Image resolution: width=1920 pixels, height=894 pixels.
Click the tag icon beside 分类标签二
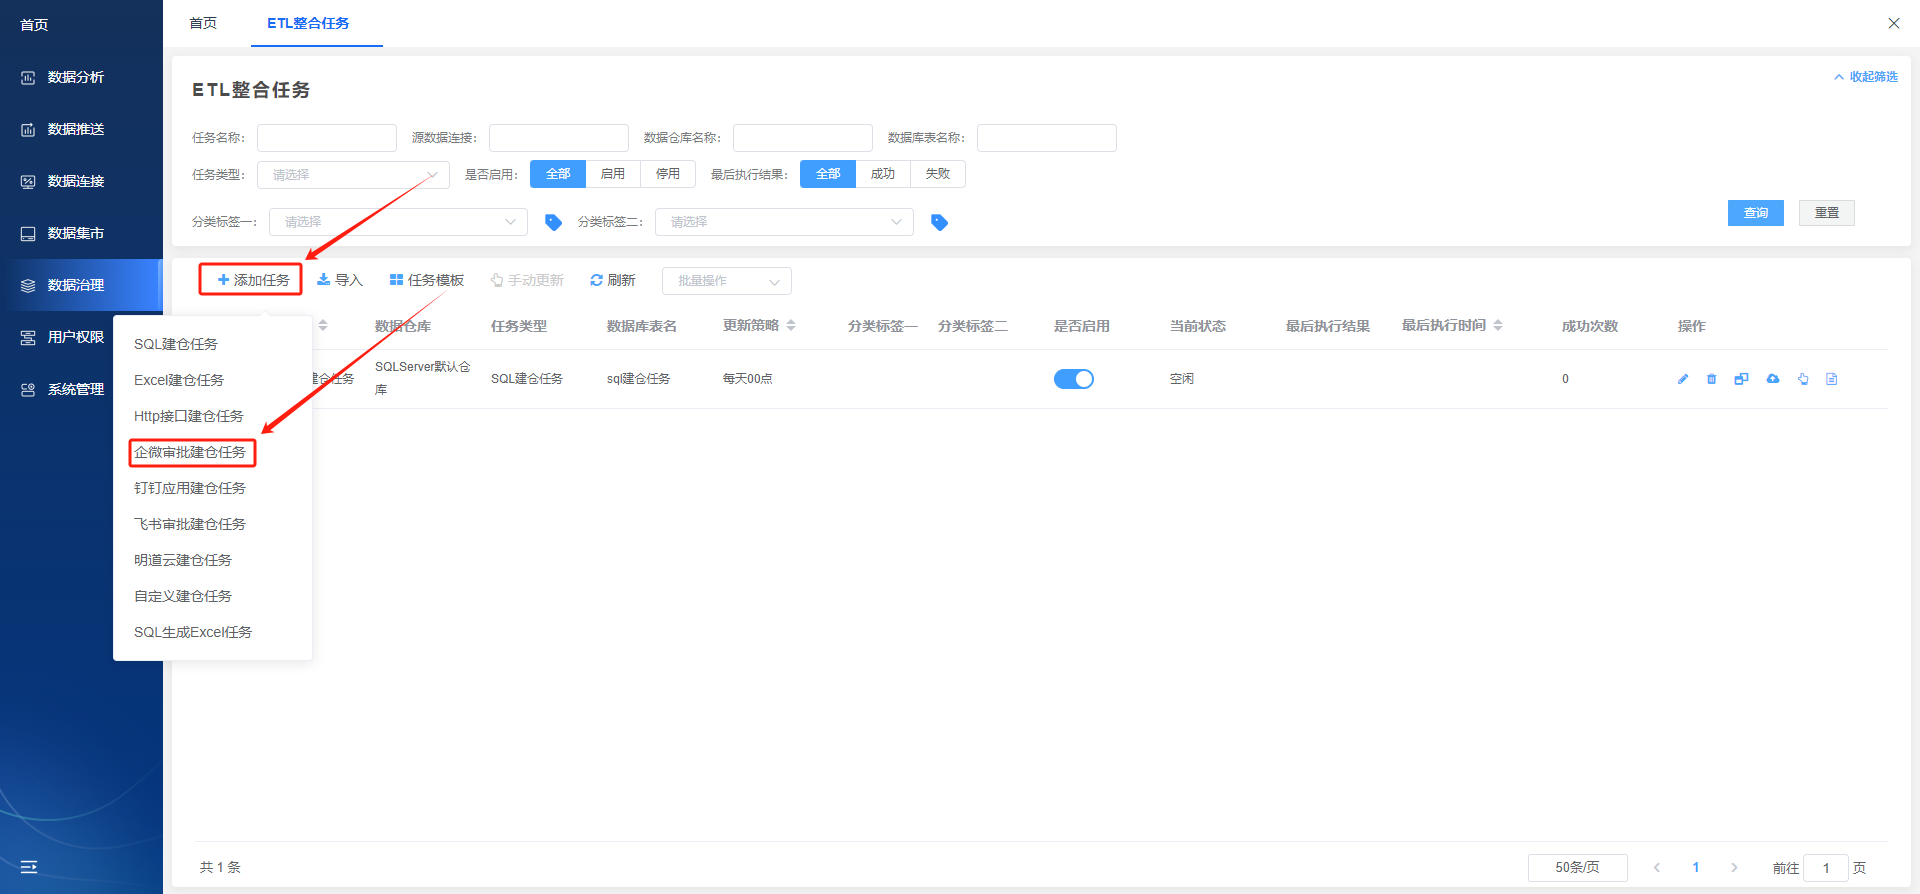point(939,222)
